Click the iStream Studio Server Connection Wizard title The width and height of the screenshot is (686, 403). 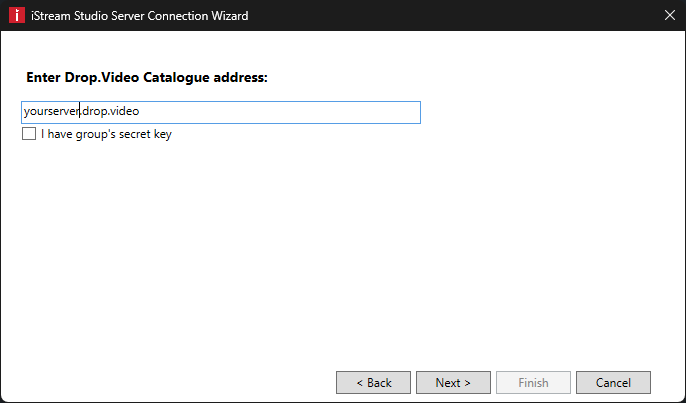coord(140,16)
